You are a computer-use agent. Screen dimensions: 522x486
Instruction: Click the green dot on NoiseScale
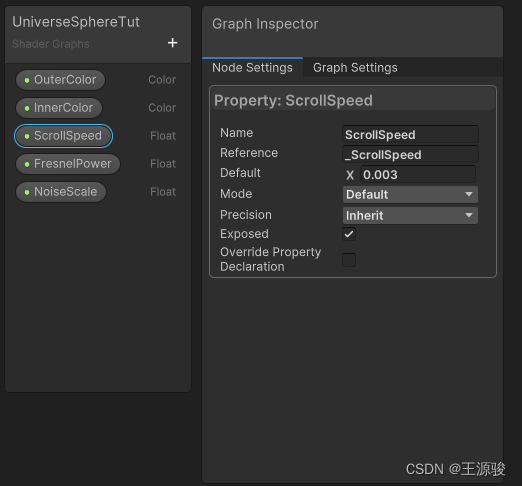(x=27, y=192)
